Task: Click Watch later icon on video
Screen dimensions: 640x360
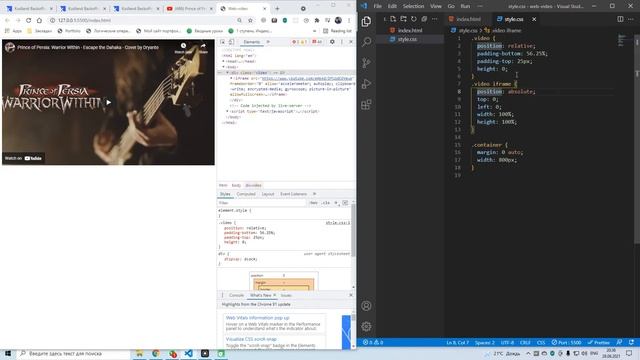Action: (x=183, y=48)
